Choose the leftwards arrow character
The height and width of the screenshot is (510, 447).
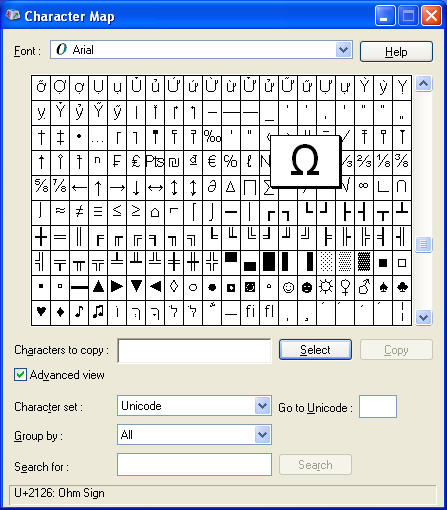click(79, 188)
